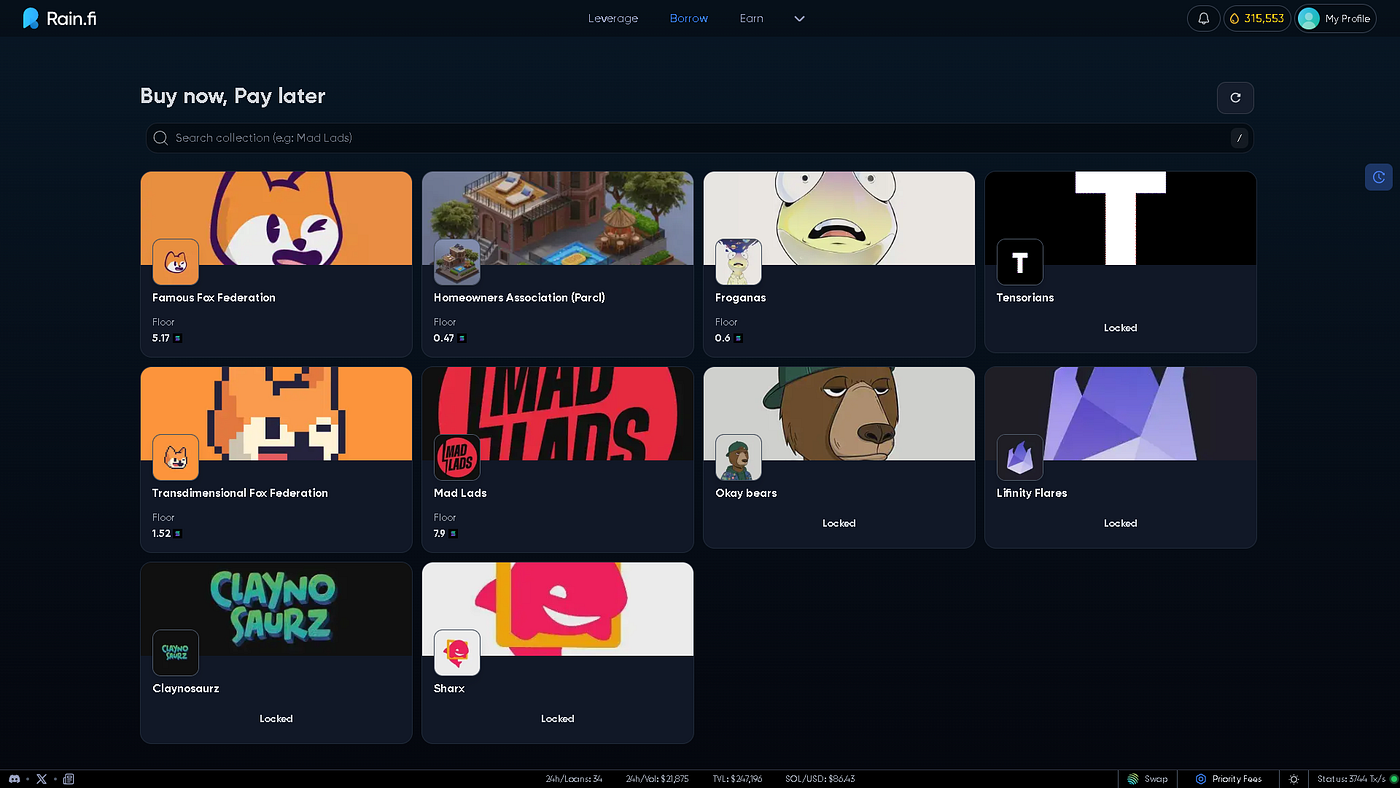Click the Okay bears avatar icon
This screenshot has width=1400, height=788.
coord(739,457)
